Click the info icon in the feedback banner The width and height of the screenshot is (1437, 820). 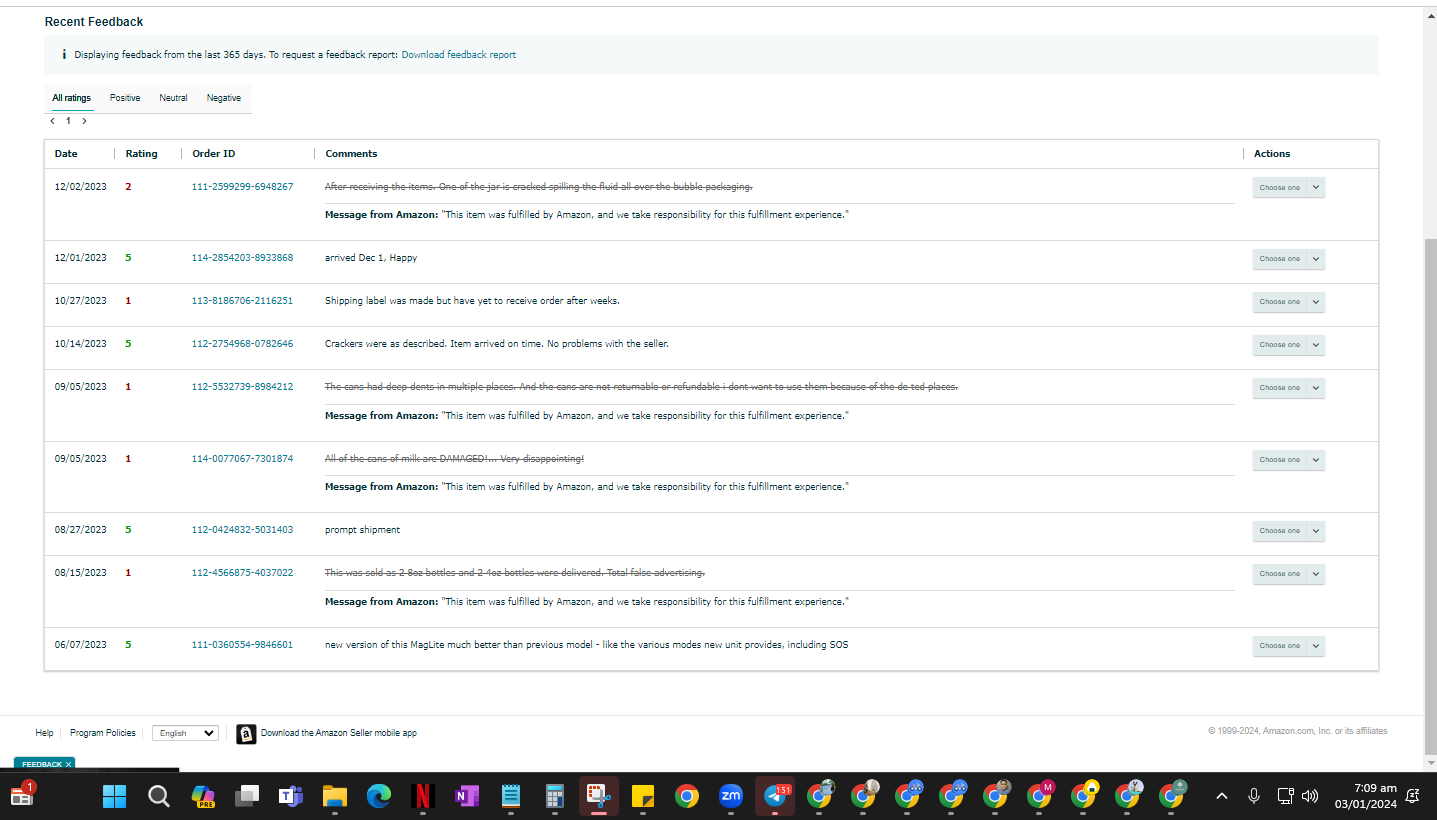tap(64, 55)
